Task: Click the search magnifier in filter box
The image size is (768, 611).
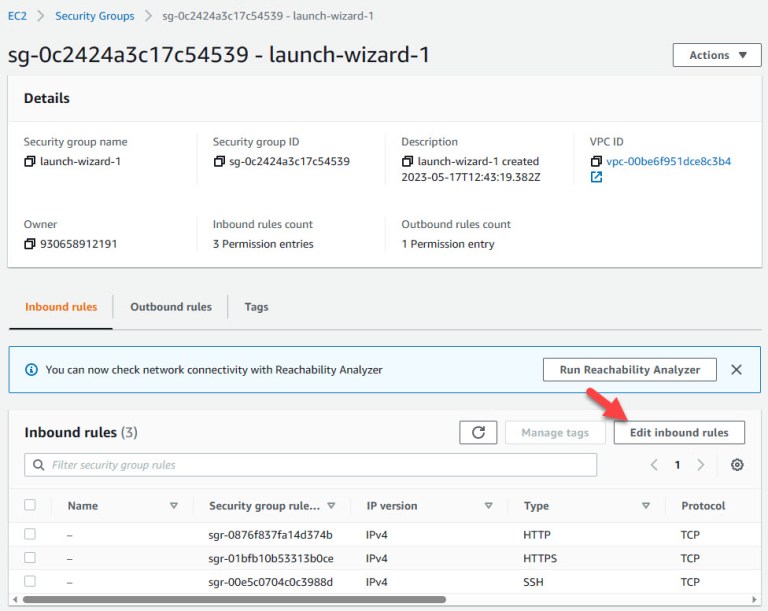Action: pos(38,464)
